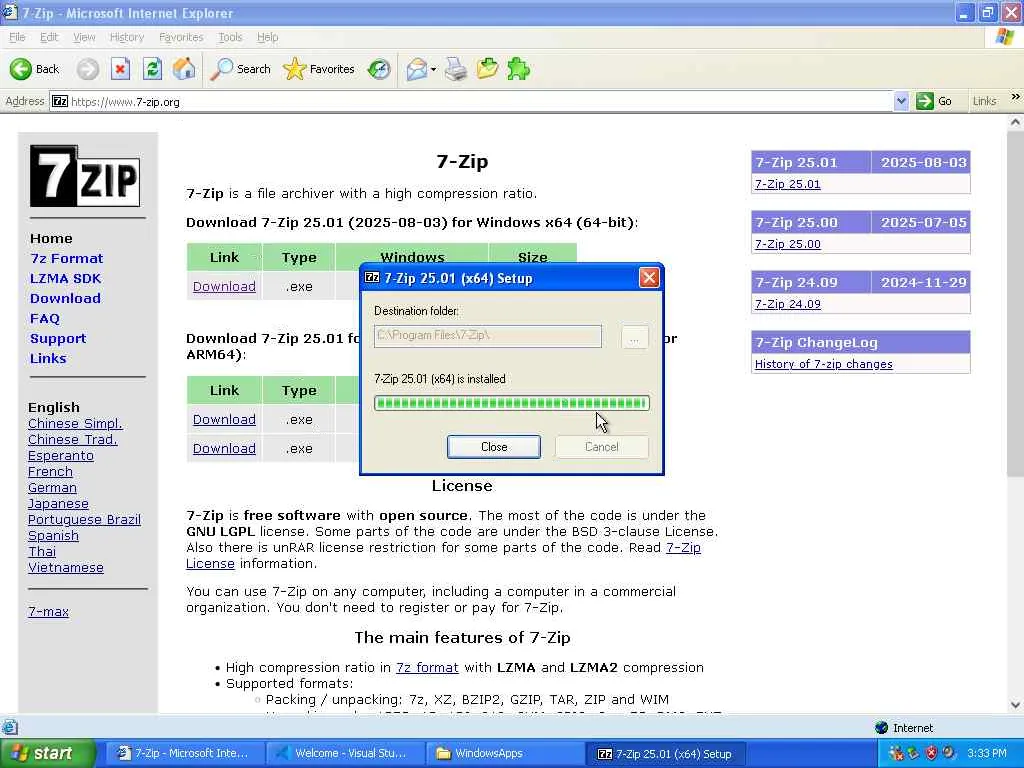Screen dimensions: 1024x768
Task: Click the Mail envelope icon
Action: (416, 69)
